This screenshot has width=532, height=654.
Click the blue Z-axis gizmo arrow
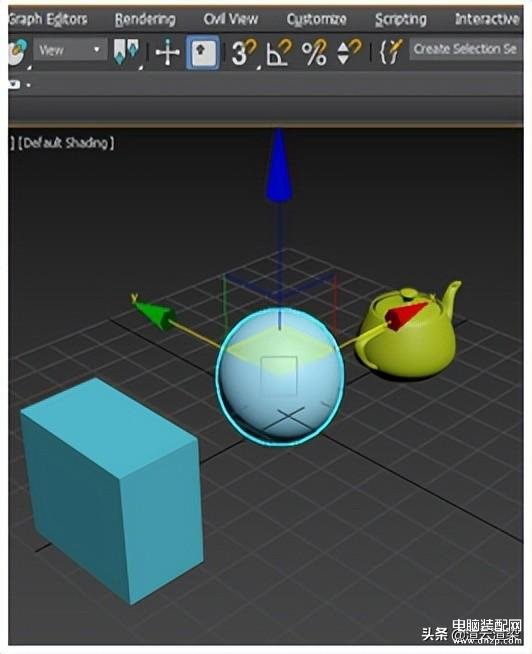[x=279, y=166]
